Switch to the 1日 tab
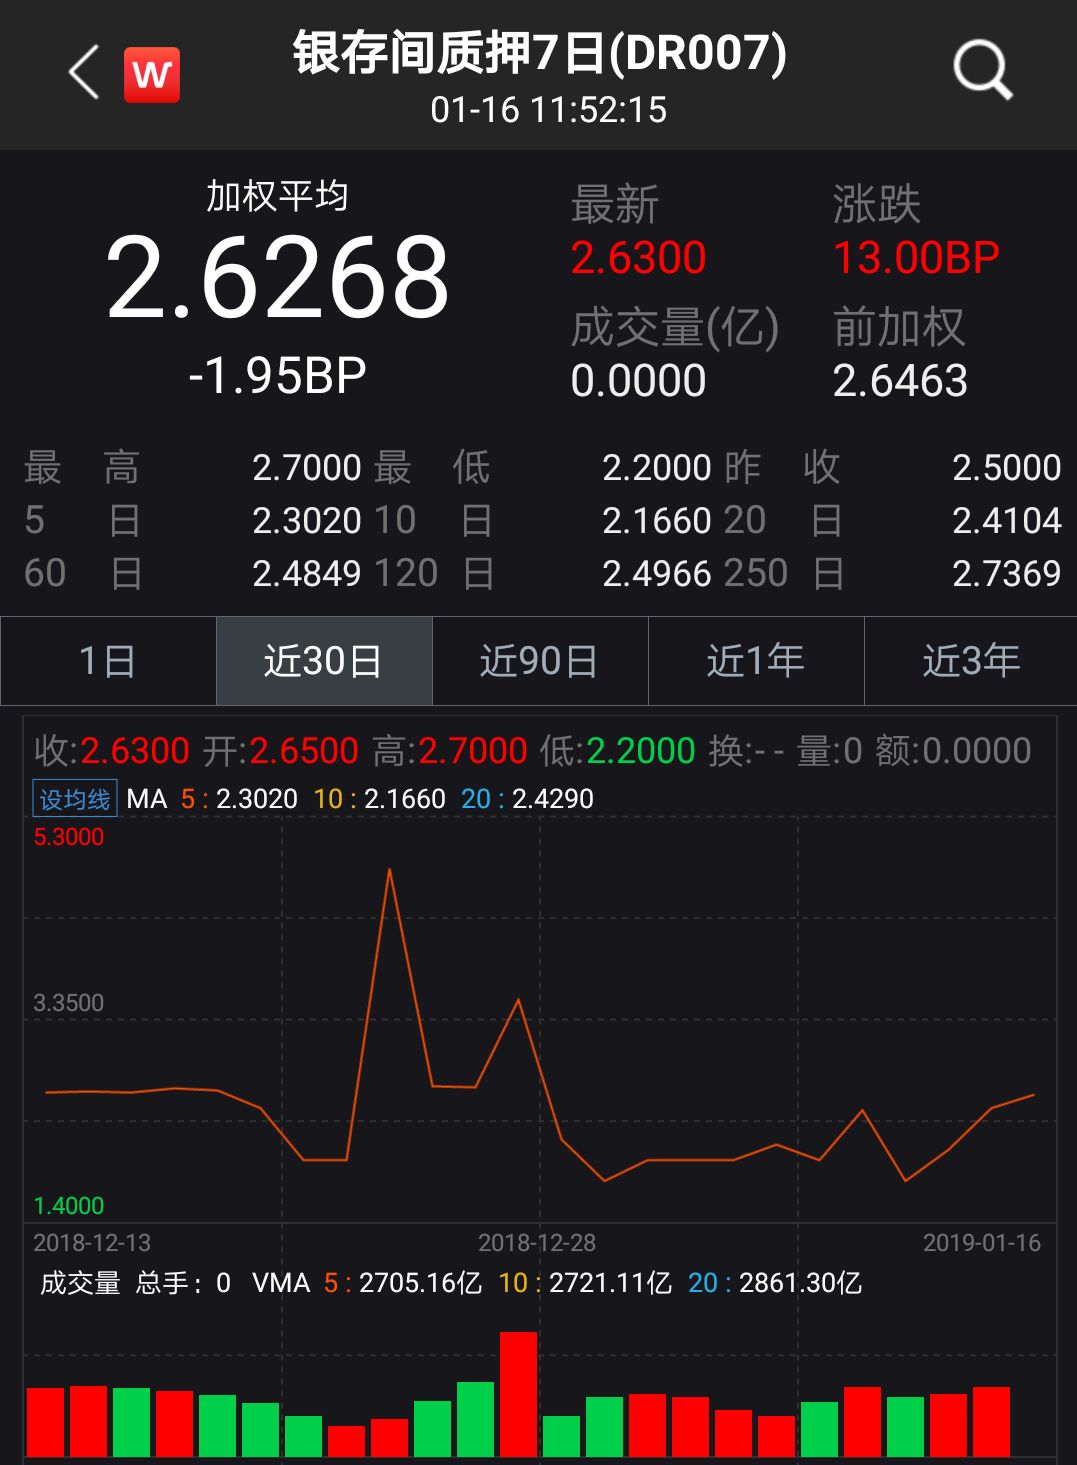This screenshot has height=1465, width=1077. click(108, 661)
